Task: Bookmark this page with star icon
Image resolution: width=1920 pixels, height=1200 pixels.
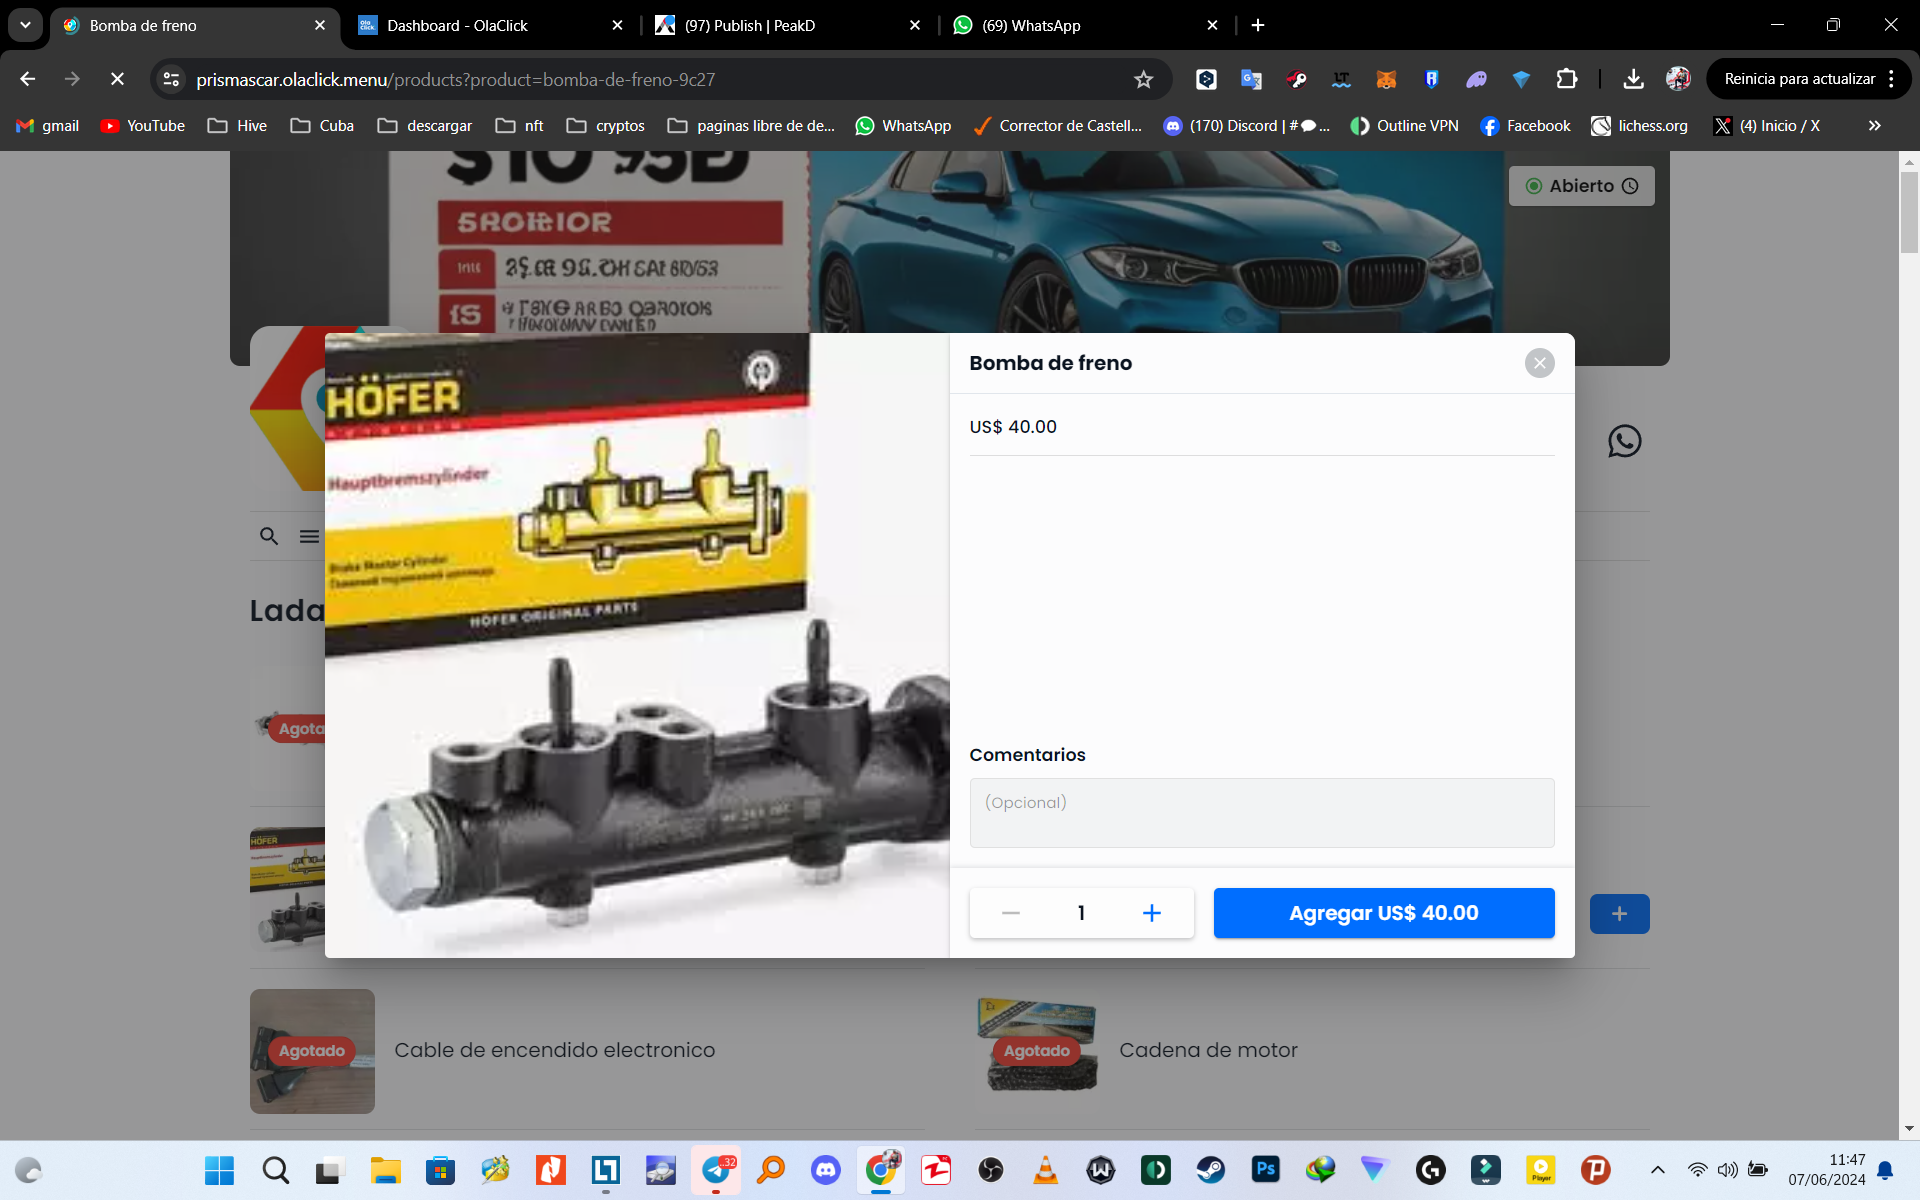Action: [x=1143, y=79]
